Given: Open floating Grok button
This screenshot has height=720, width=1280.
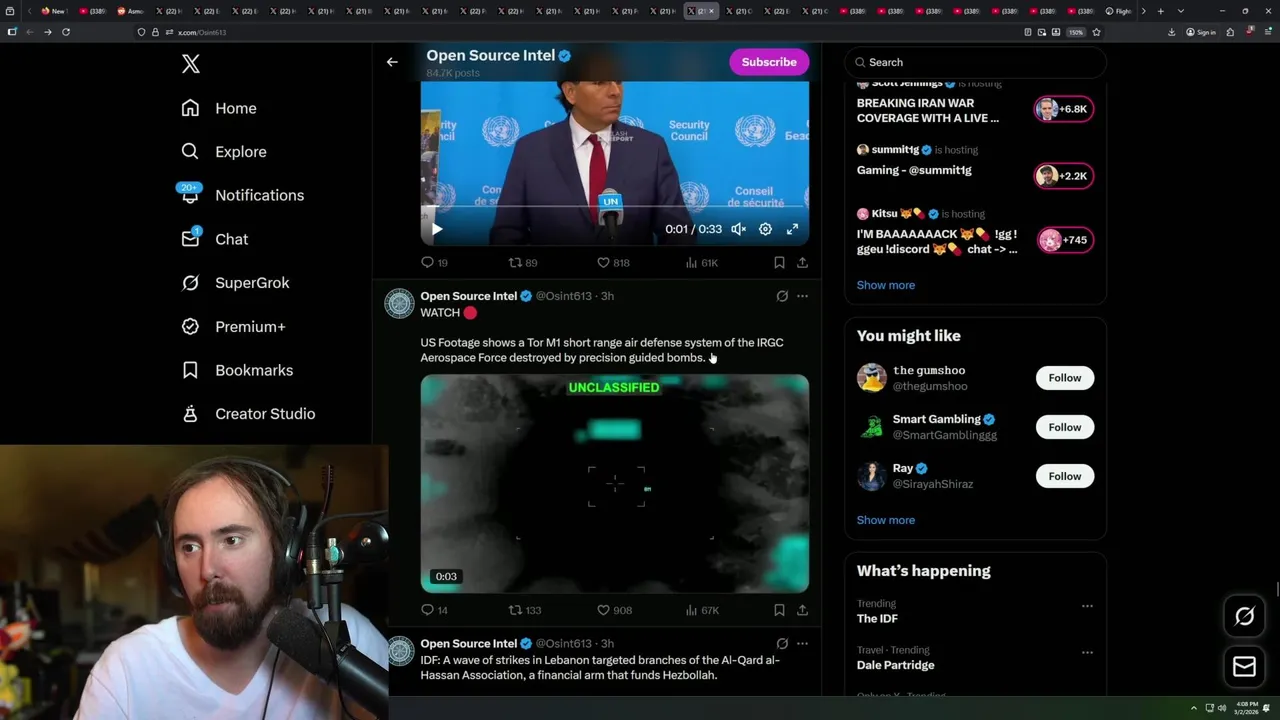Looking at the screenshot, I should click(x=1244, y=617).
